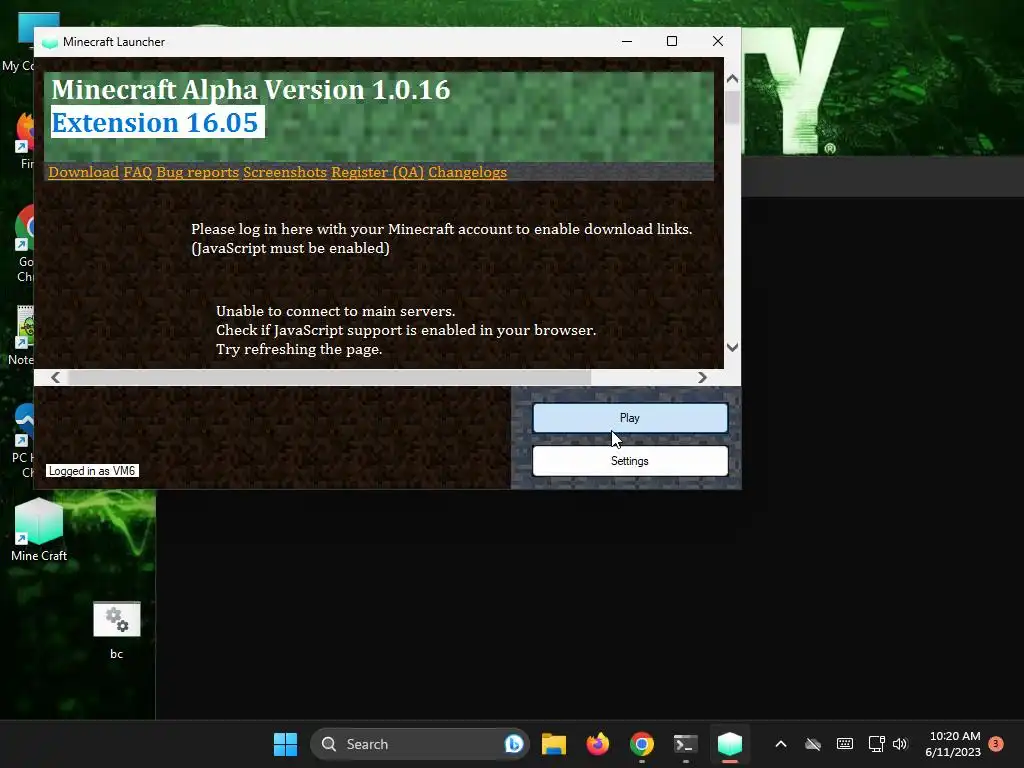The image size is (1024, 768).
Task: Click the '(JavaScript must be enabled)' text
Action: pyautogui.click(x=291, y=248)
